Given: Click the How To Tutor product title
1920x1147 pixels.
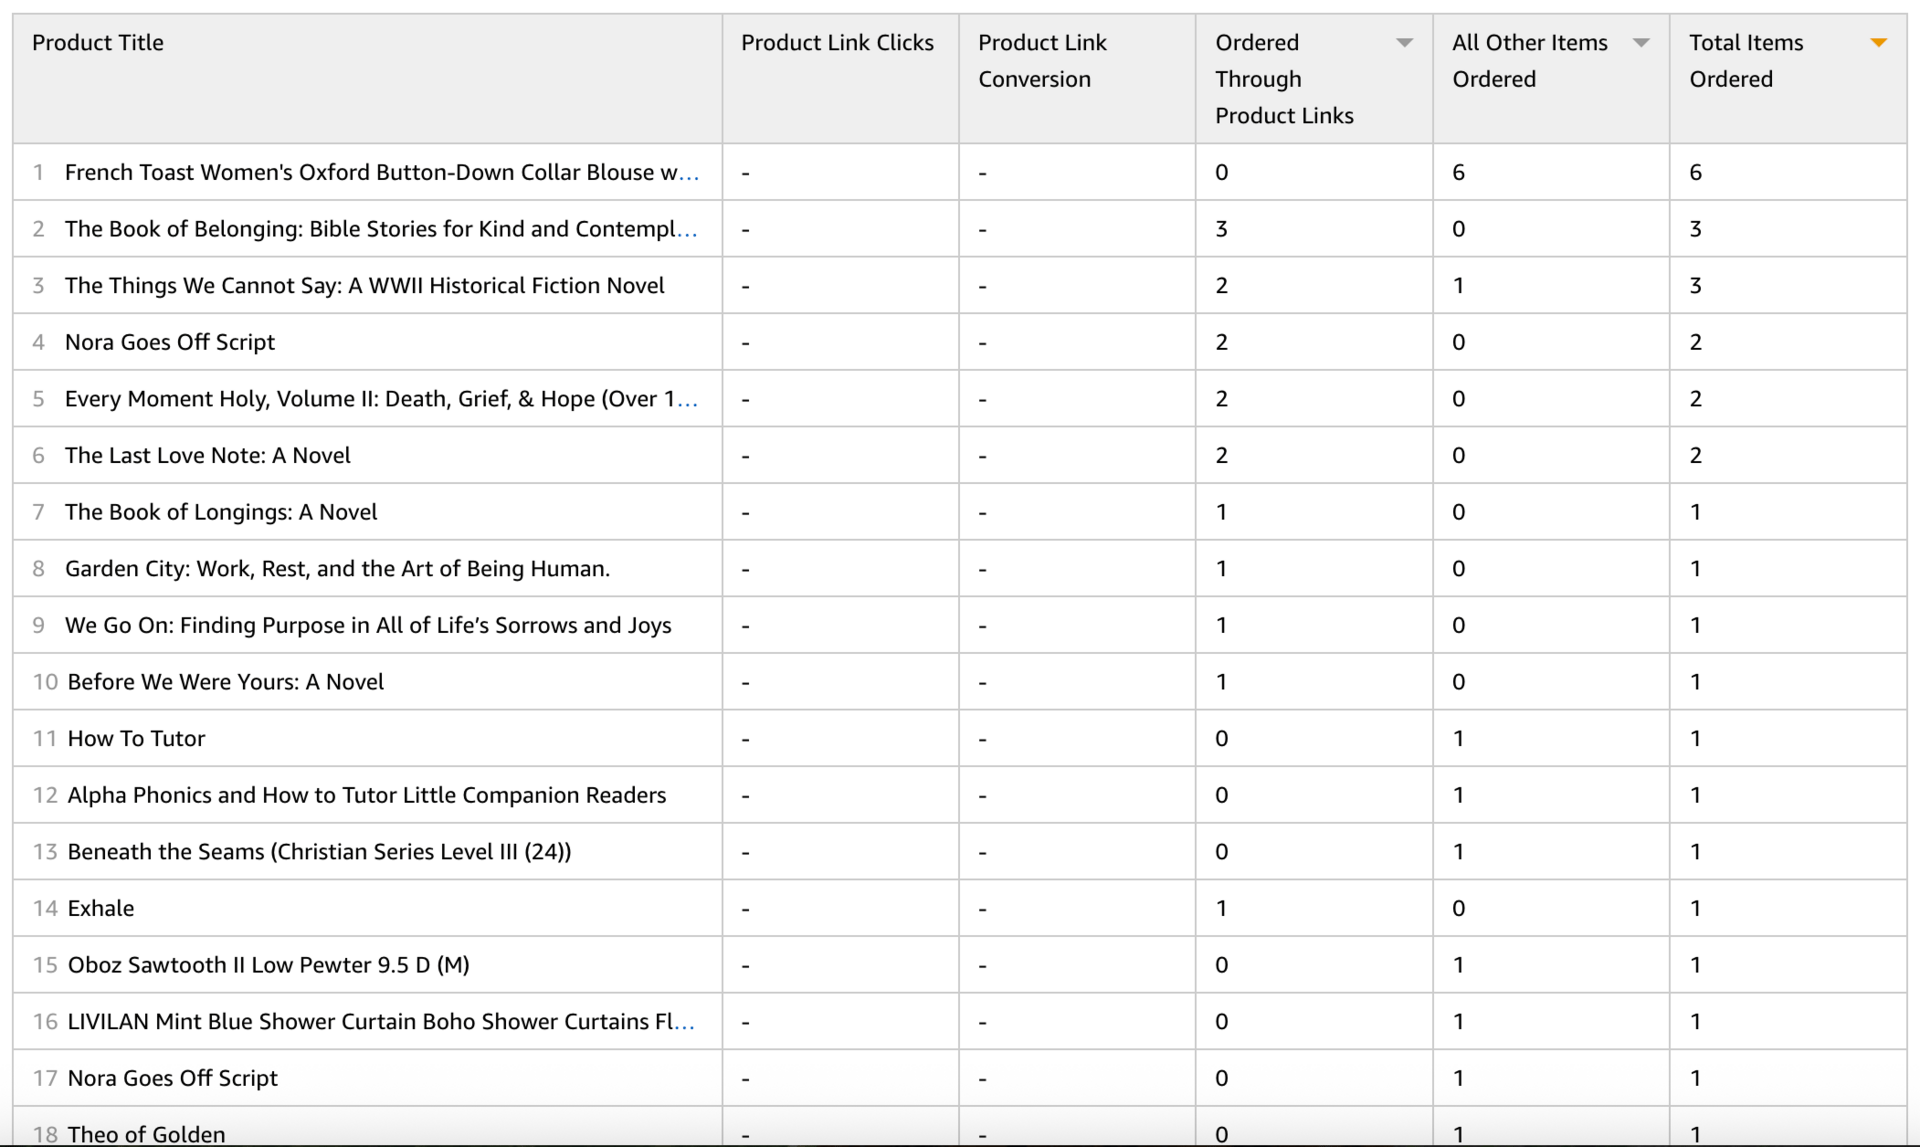Looking at the screenshot, I should tap(136, 739).
